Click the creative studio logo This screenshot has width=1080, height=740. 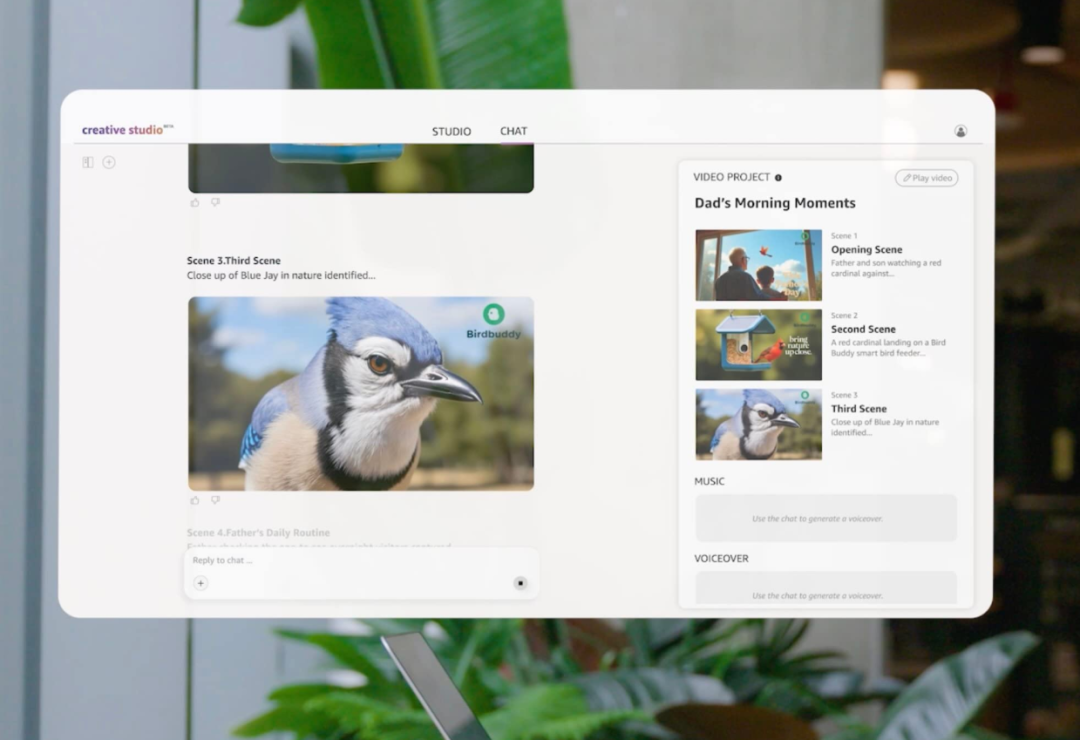click(x=126, y=130)
